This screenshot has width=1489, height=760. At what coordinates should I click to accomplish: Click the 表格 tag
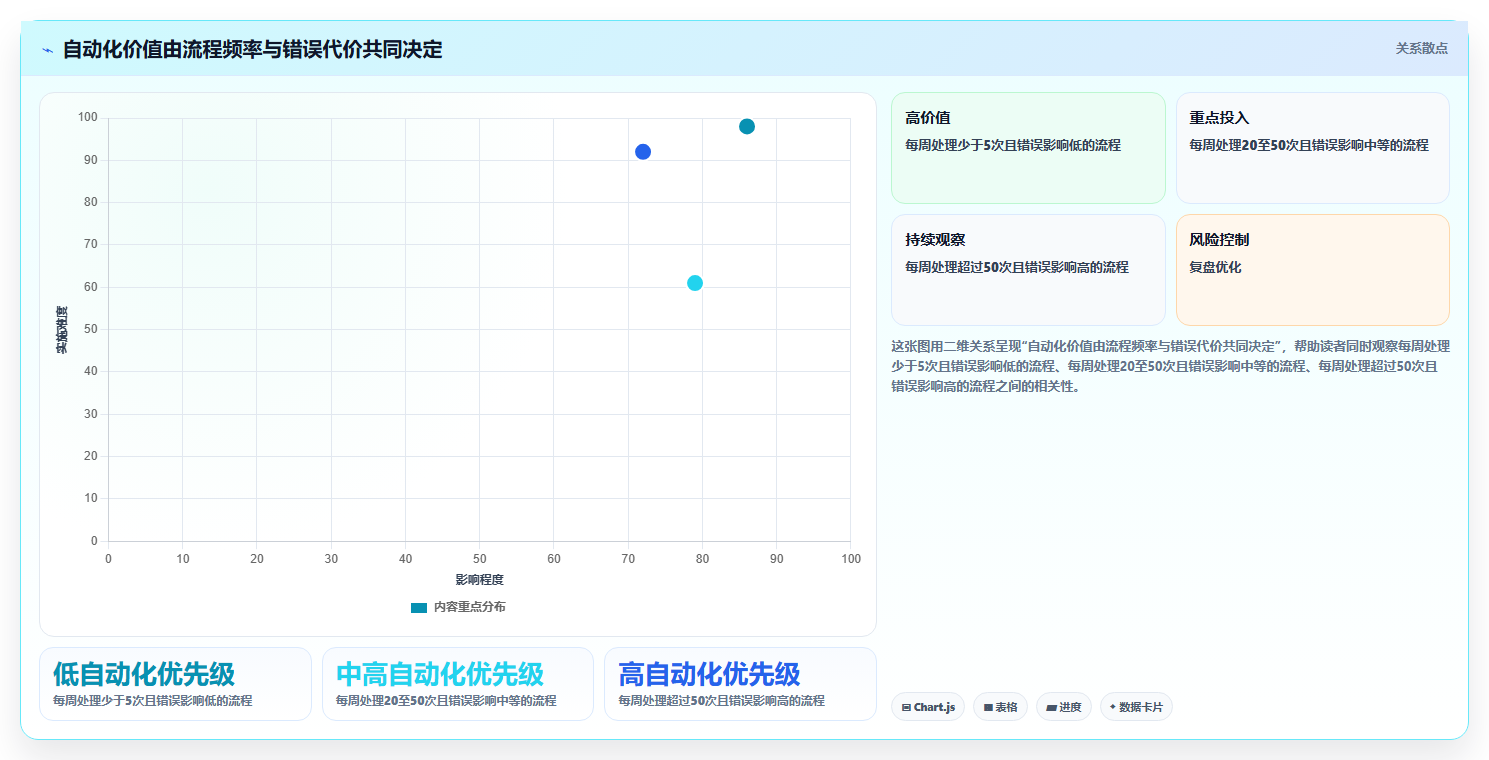(1000, 707)
